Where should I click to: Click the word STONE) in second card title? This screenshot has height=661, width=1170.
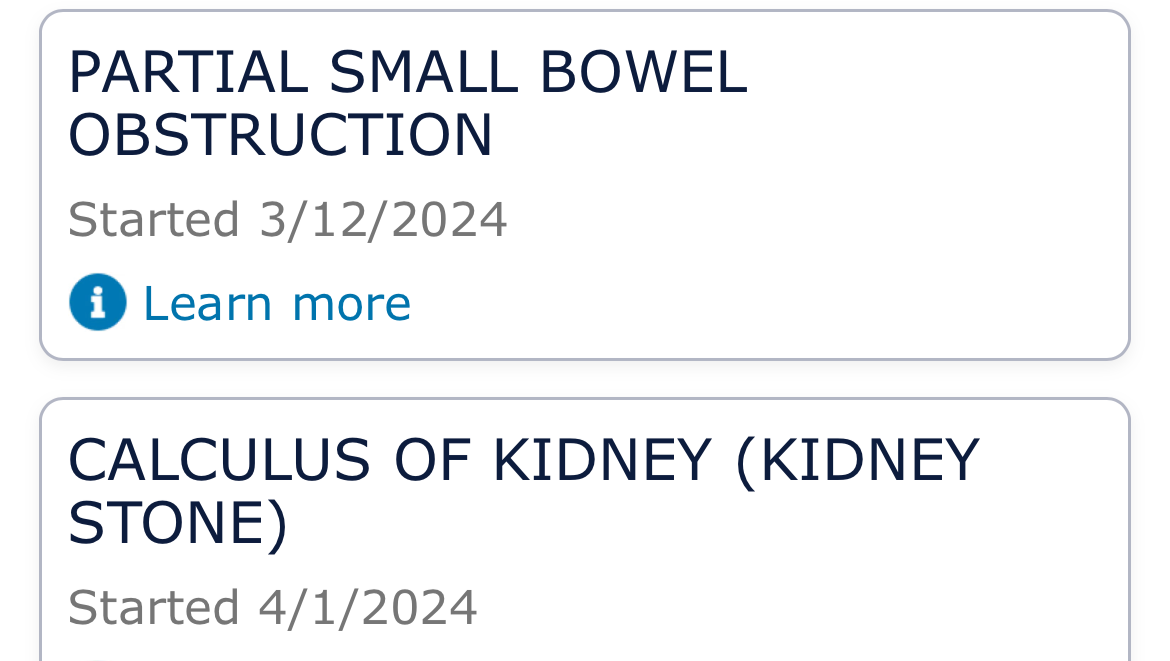coord(178,523)
